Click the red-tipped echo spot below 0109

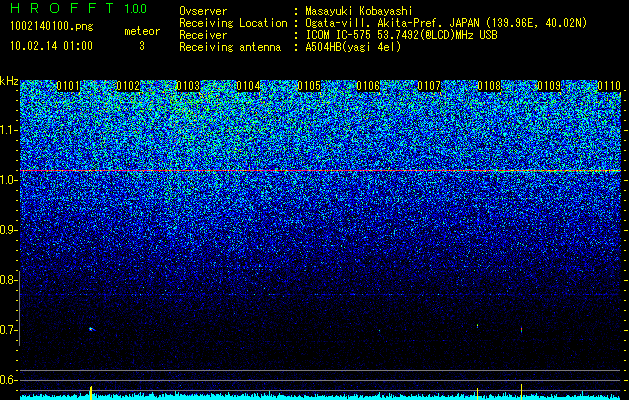click(x=521, y=330)
